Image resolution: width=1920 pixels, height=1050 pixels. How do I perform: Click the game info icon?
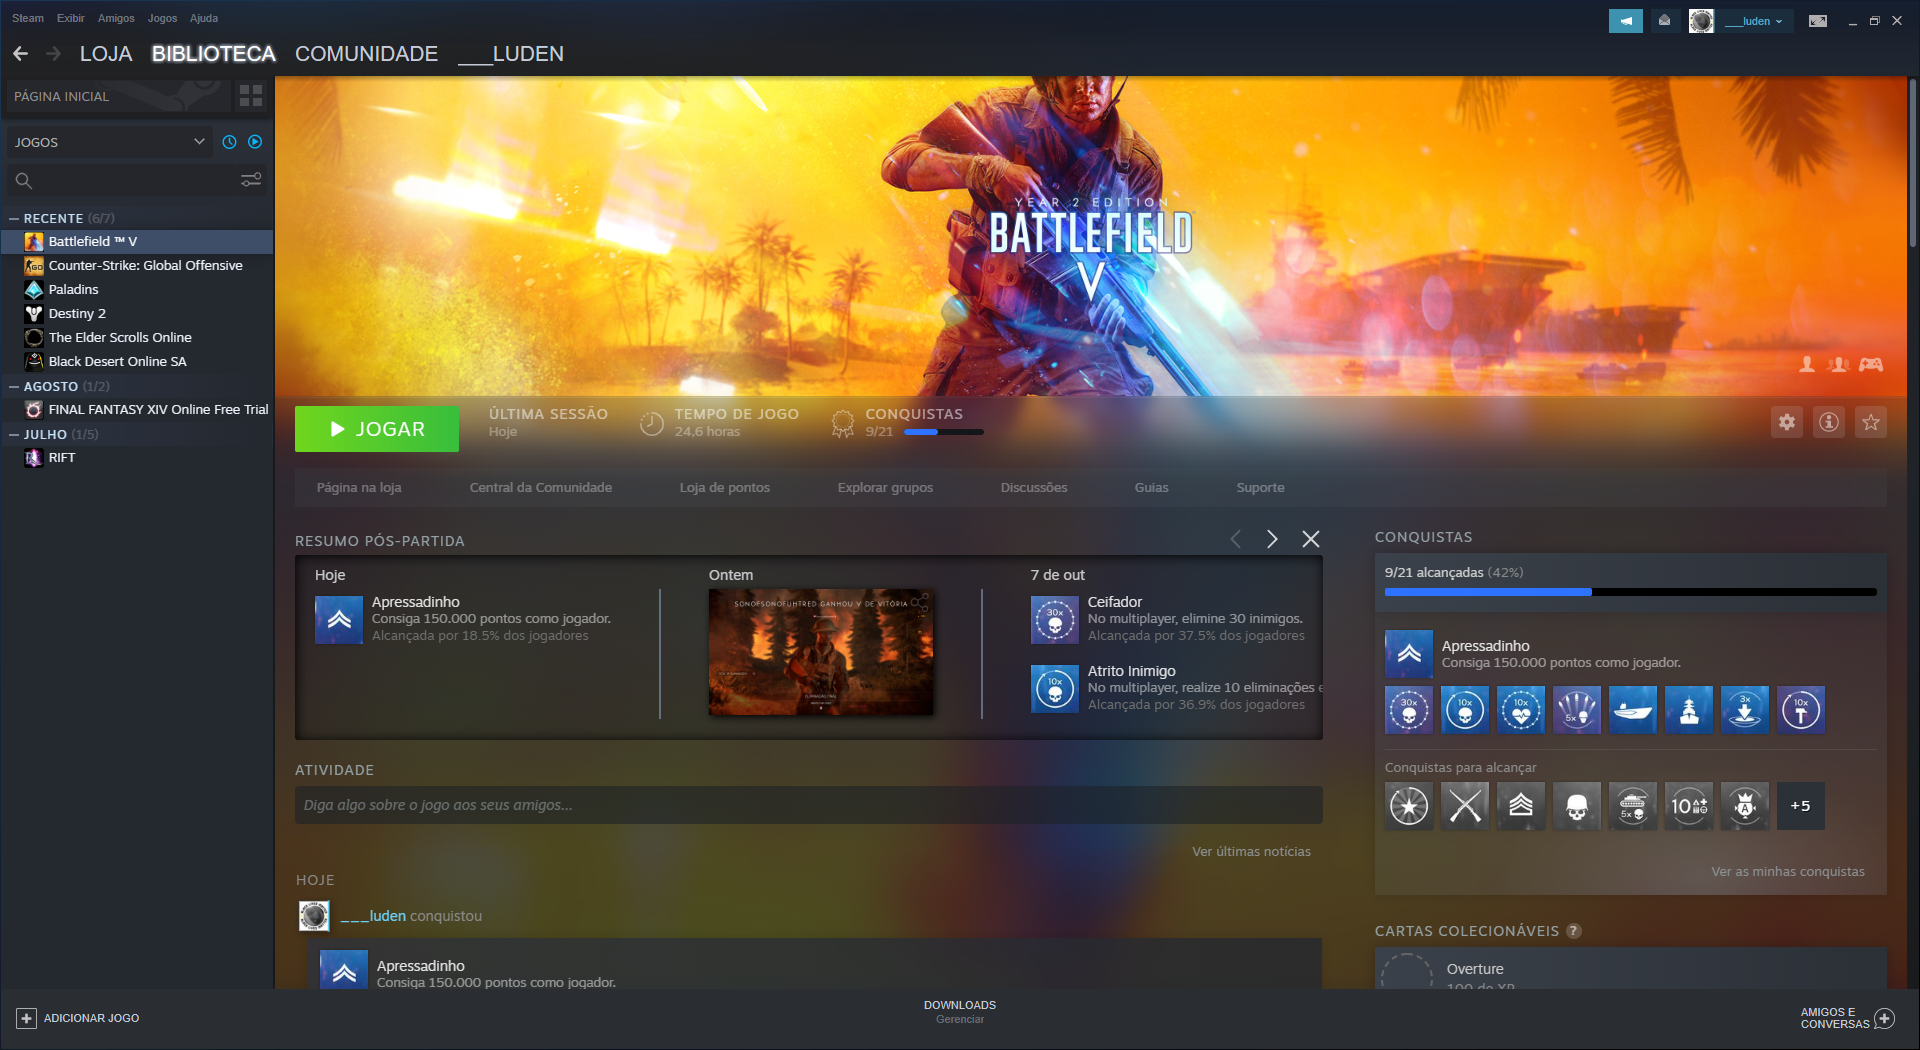1828,422
